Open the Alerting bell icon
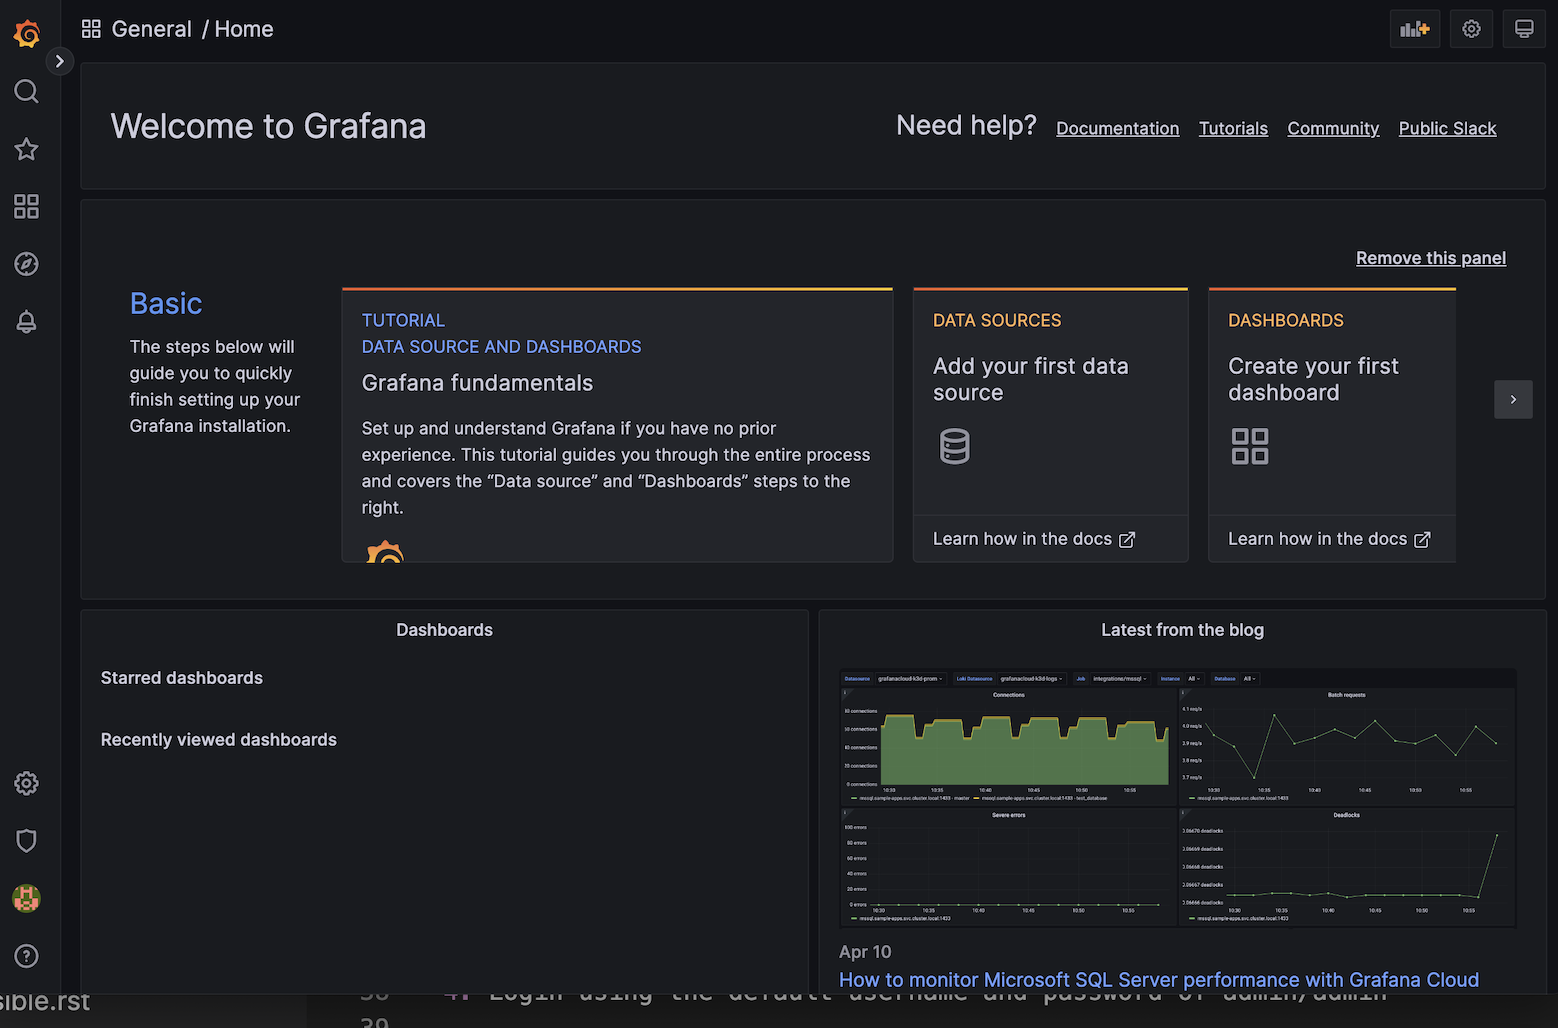1558x1028 pixels. pyautogui.click(x=27, y=322)
